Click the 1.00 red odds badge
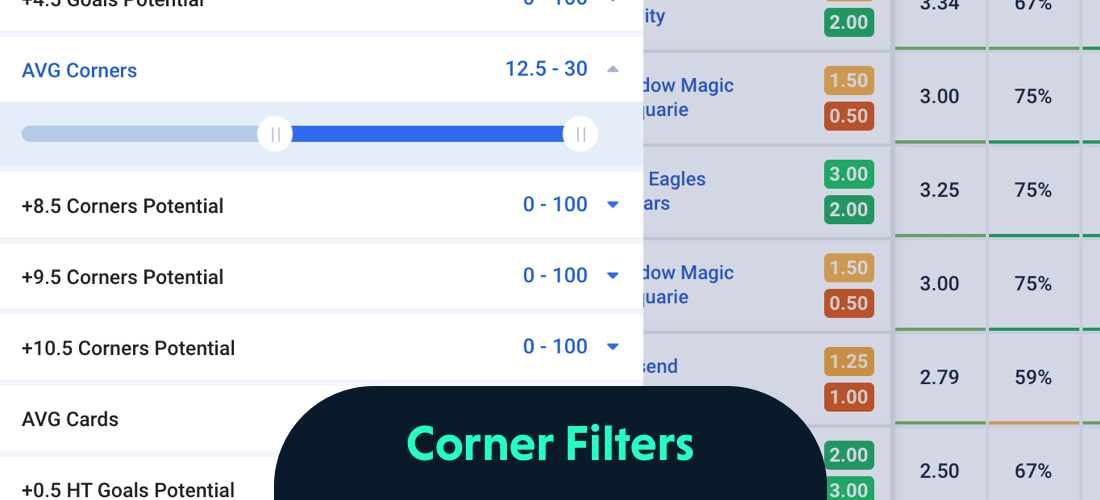Viewport: 1100px width, 500px height. click(x=849, y=396)
